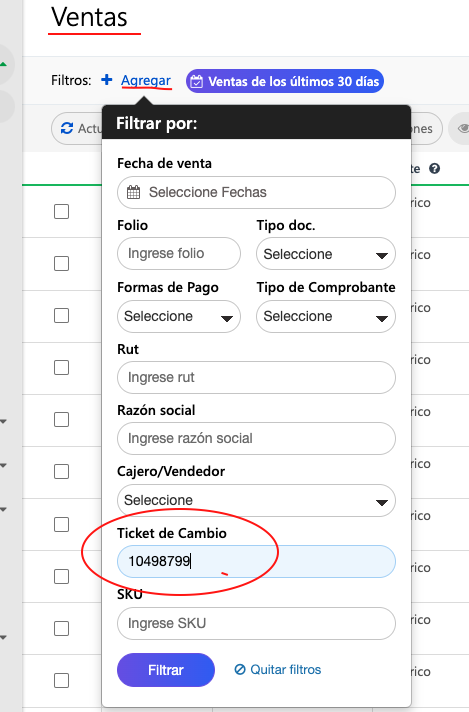The width and height of the screenshot is (469, 712).
Task: Open the Tipo doc. dropdown
Action: tap(326, 254)
